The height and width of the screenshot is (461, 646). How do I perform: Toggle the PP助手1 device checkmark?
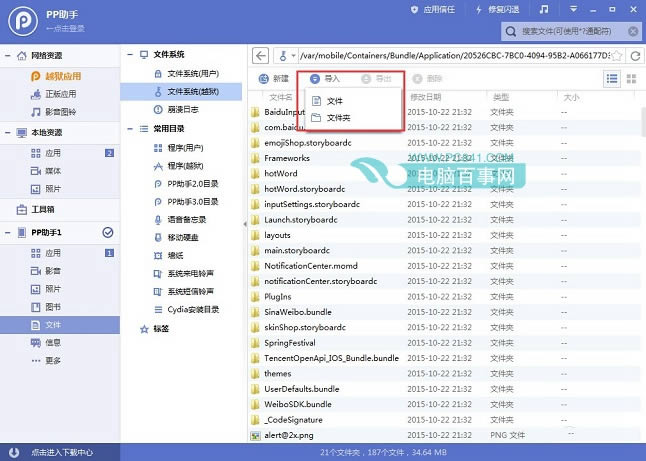point(108,233)
